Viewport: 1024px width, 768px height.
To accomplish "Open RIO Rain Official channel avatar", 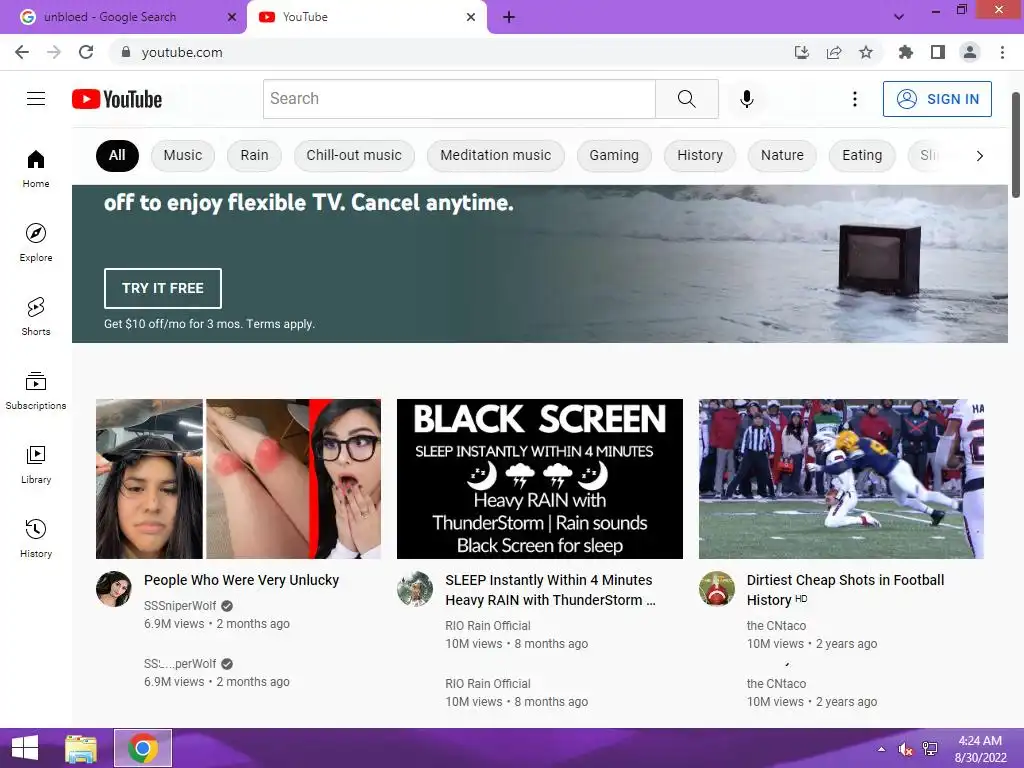I will pyautogui.click(x=415, y=588).
